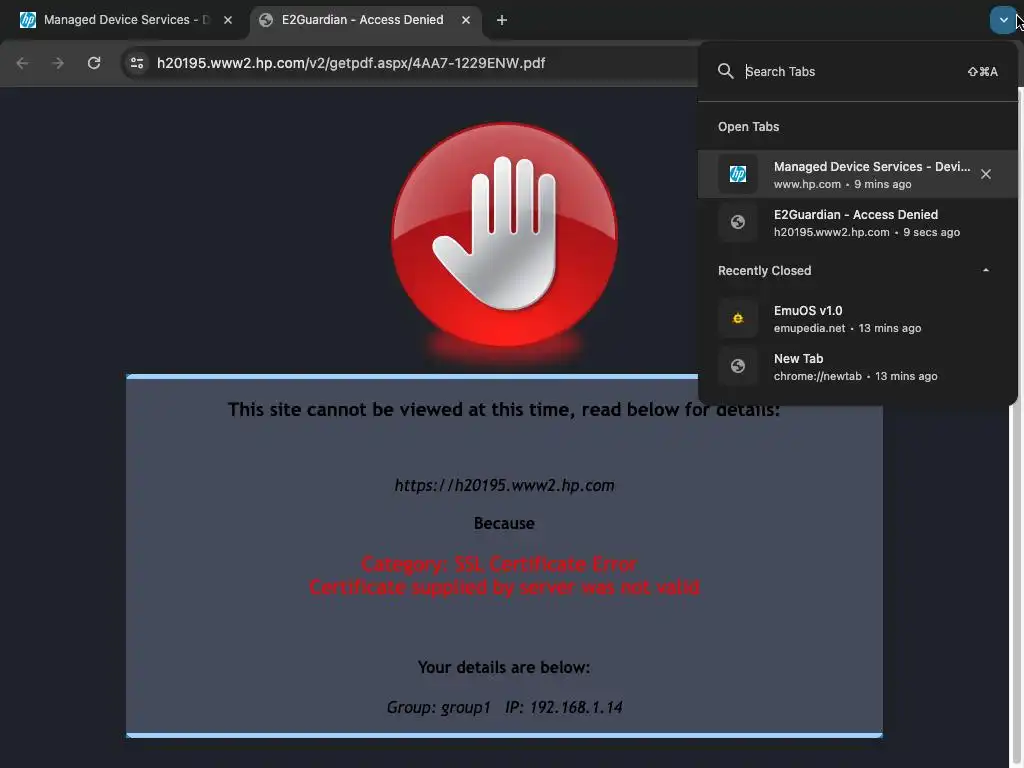The height and width of the screenshot is (768, 1024).
Task: Click the HP favicon on first browser tab
Action: [x=28, y=20]
